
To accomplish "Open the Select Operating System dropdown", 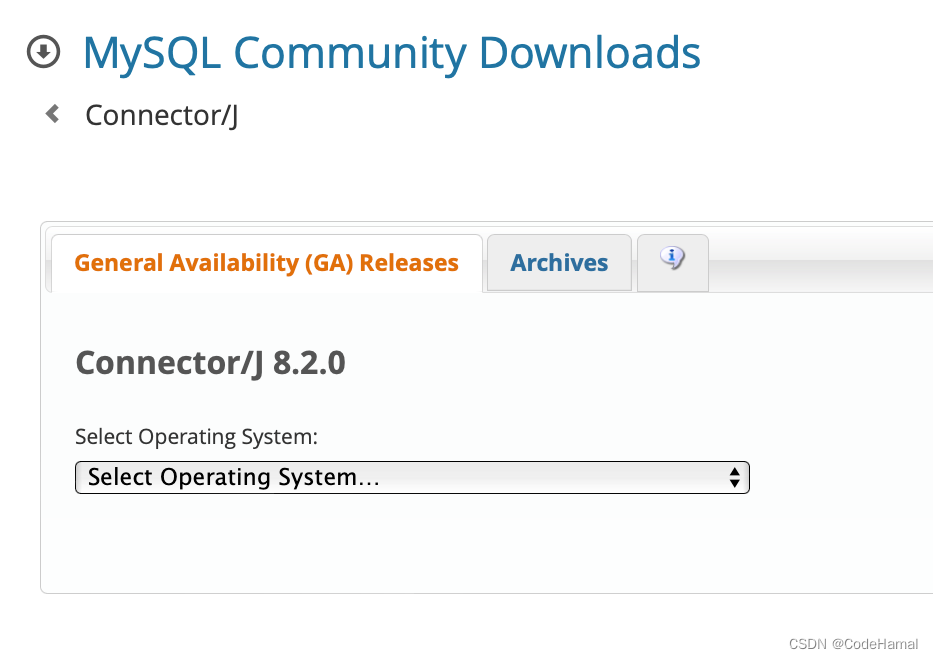I will pos(412,478).
